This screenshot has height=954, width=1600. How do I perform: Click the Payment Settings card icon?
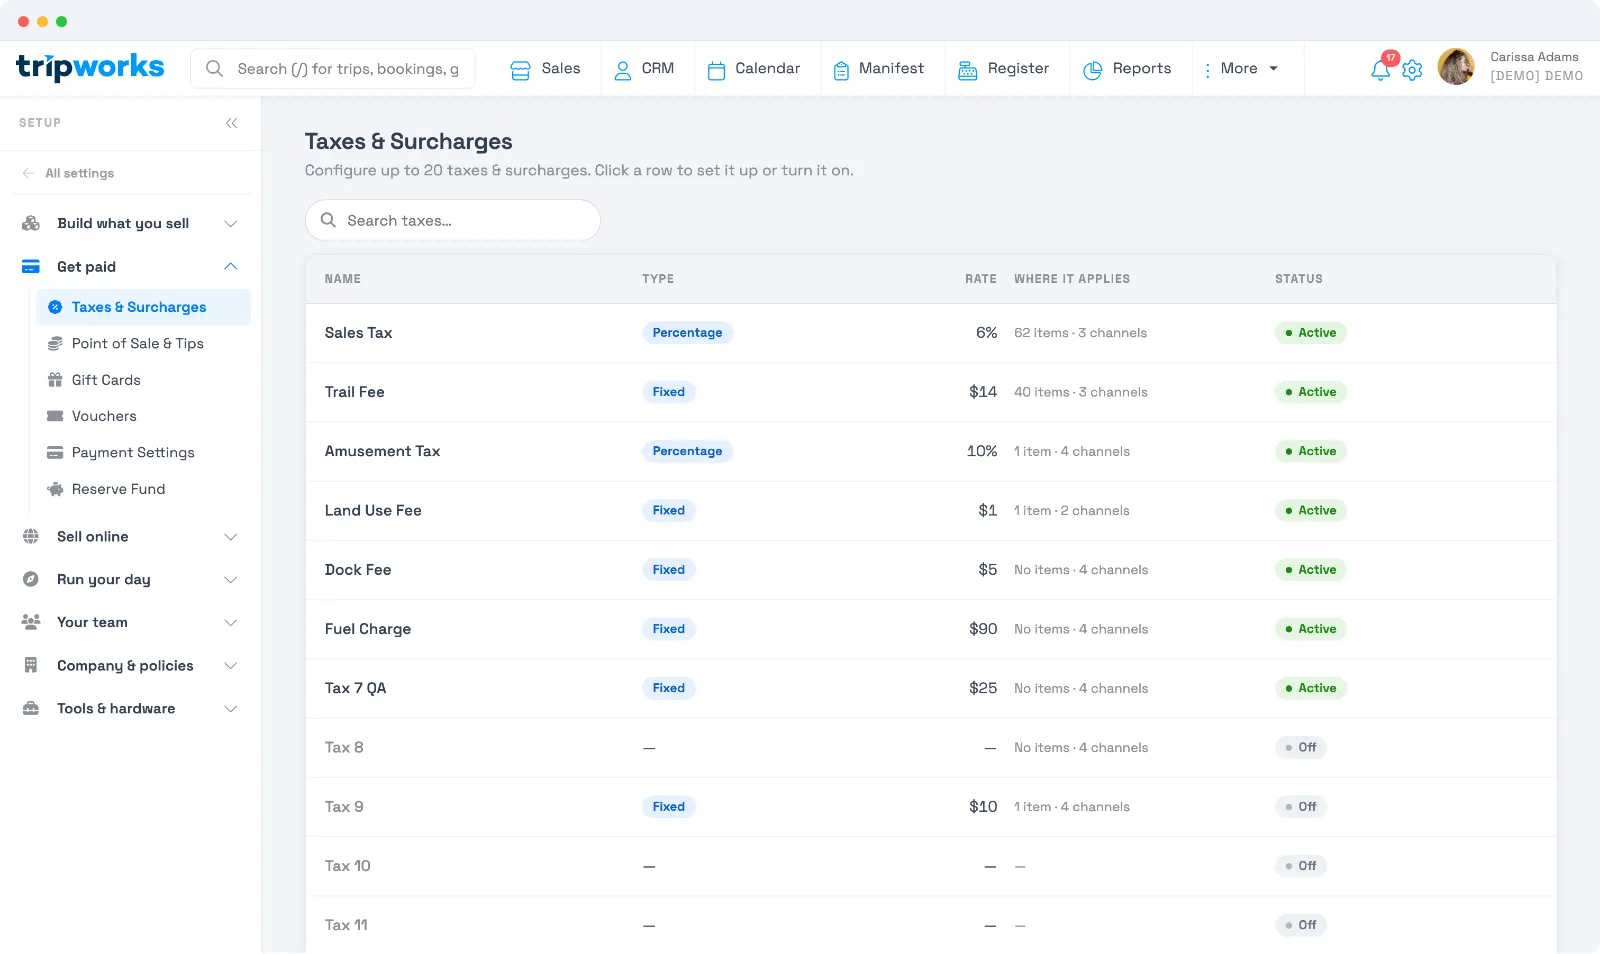tap(55, 453)
